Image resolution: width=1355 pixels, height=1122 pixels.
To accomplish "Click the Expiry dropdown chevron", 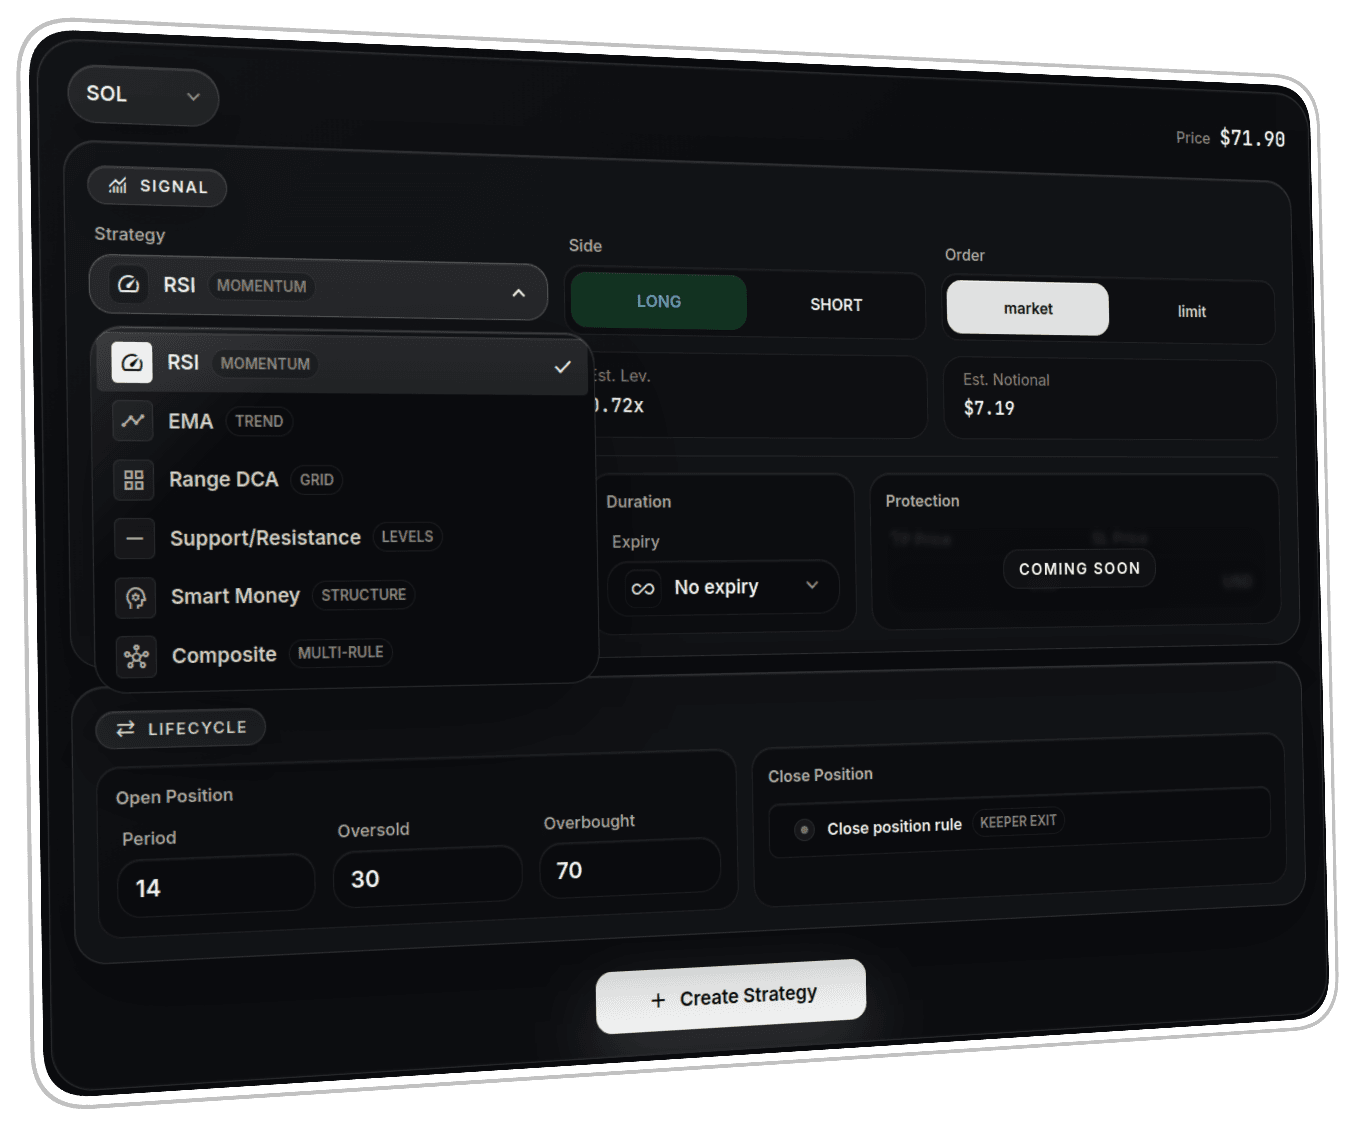I will pyautogui.click(x=812, y=585).
